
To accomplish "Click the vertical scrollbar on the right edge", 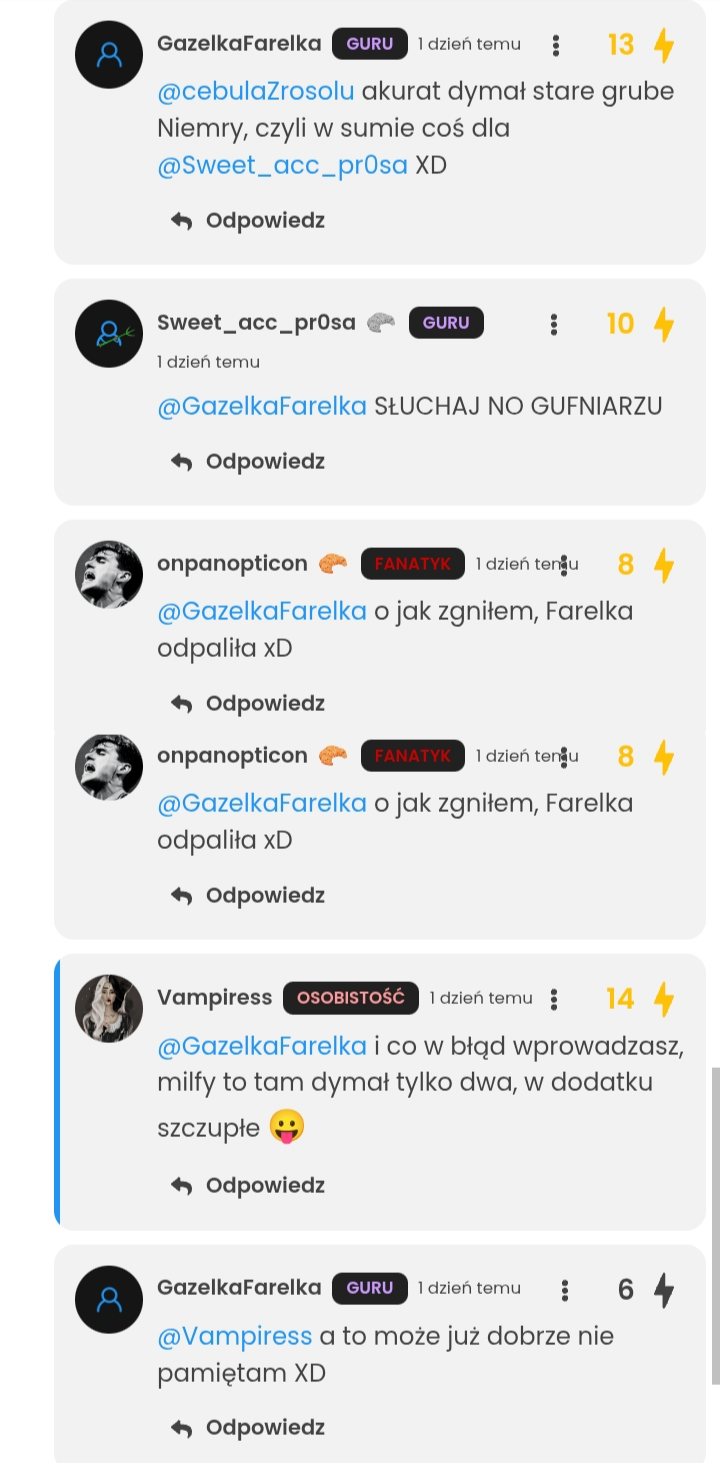I will tap(715, 1225).
